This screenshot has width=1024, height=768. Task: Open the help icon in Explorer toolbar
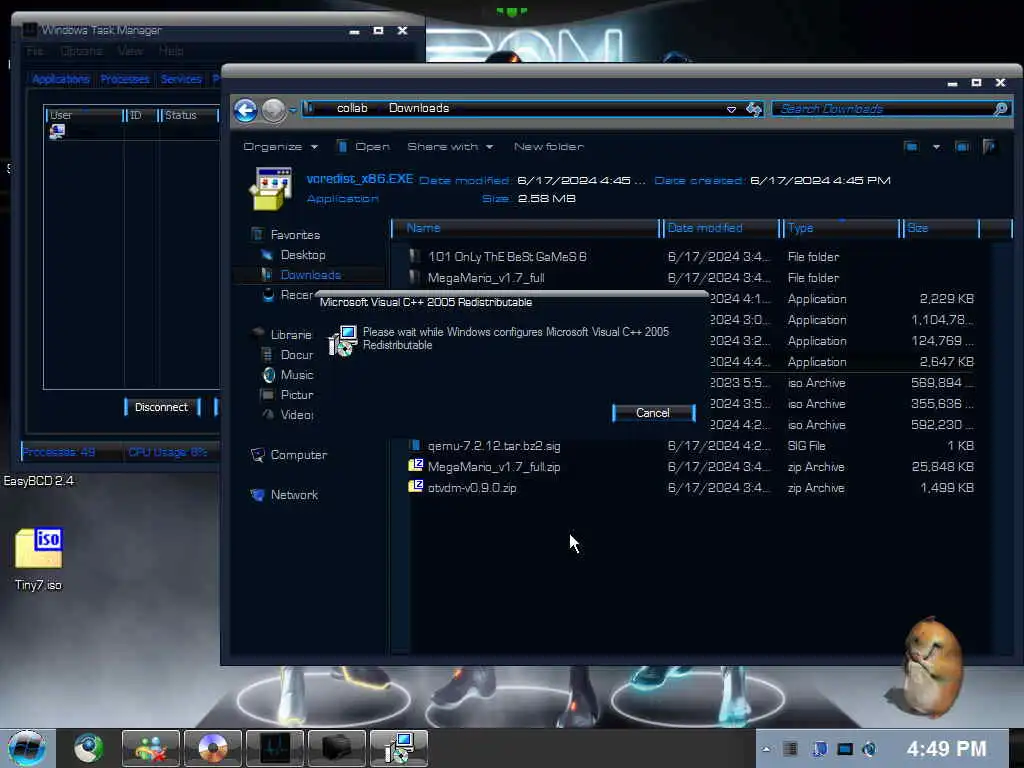click(989, 147)
